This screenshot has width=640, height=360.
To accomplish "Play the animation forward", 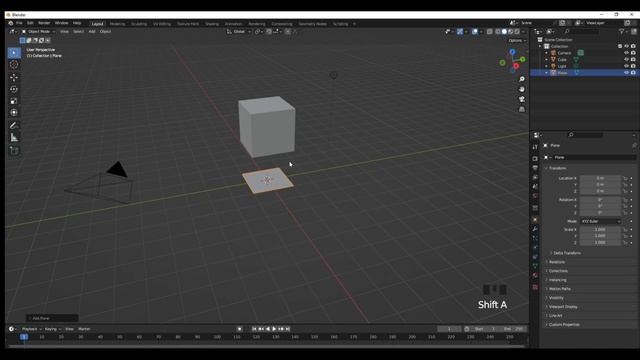I will click(274, 329).
